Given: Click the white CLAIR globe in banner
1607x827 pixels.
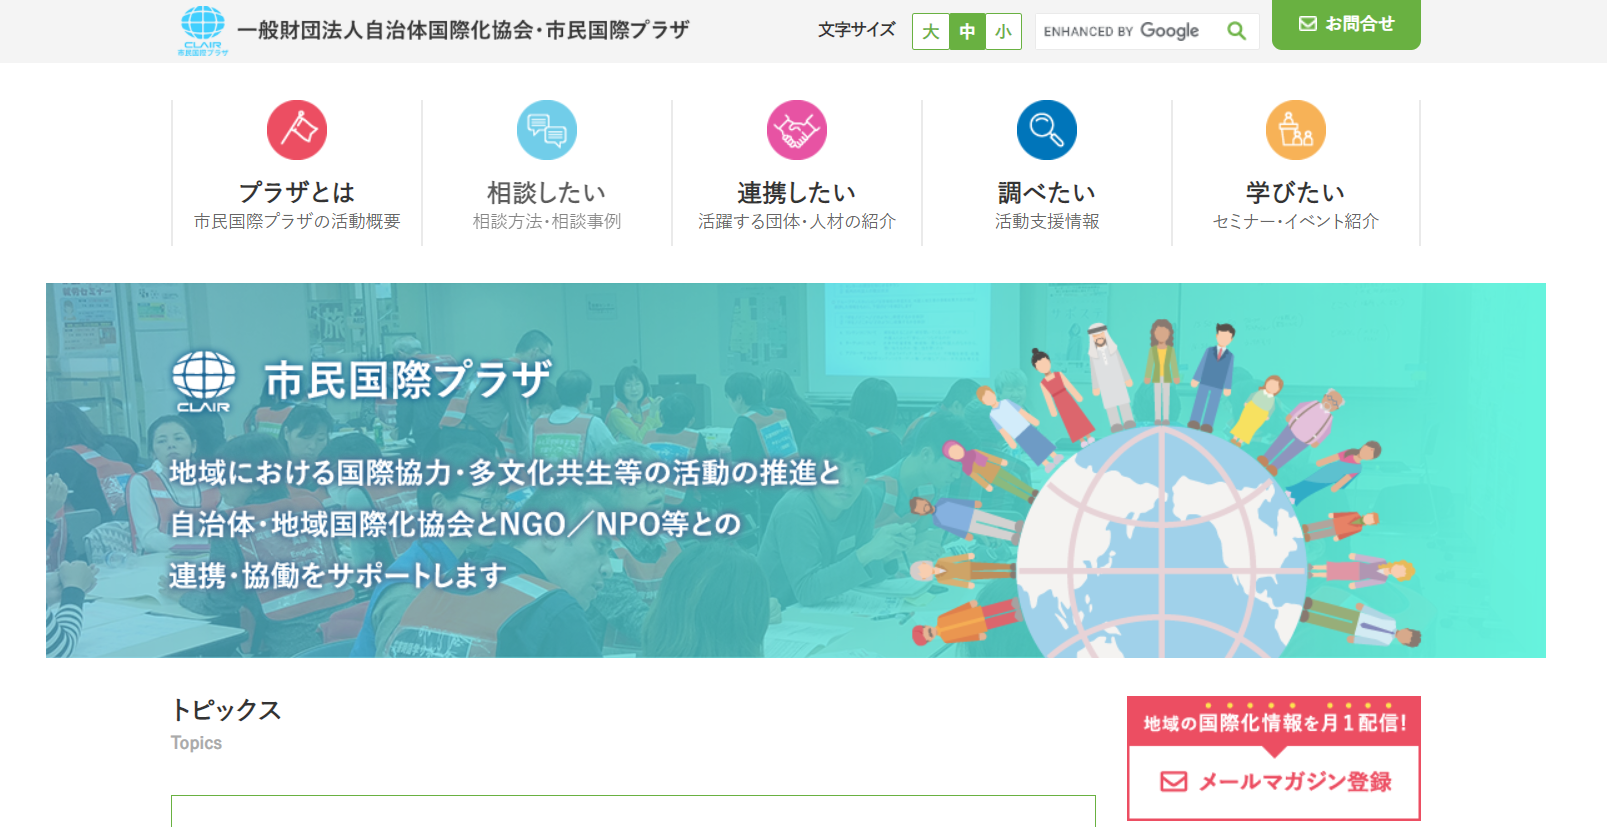Looking at the screenshot, I should (204, 381).
